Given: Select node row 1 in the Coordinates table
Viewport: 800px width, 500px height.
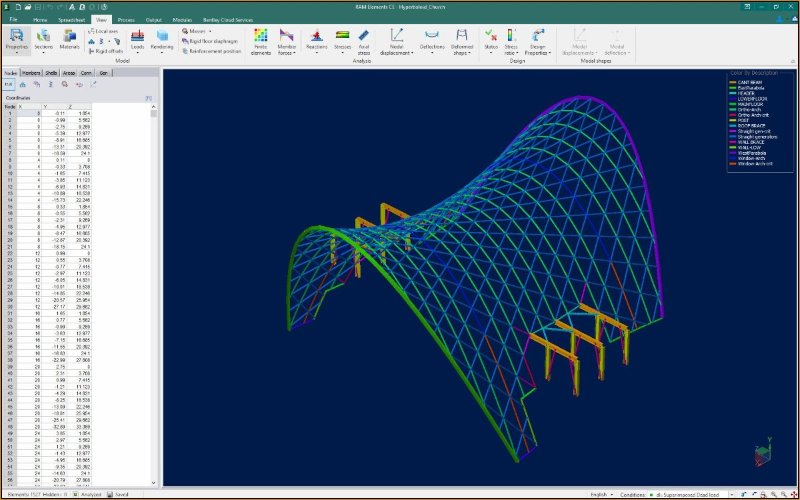Looking at the screenshot, I should click(10, 114).
